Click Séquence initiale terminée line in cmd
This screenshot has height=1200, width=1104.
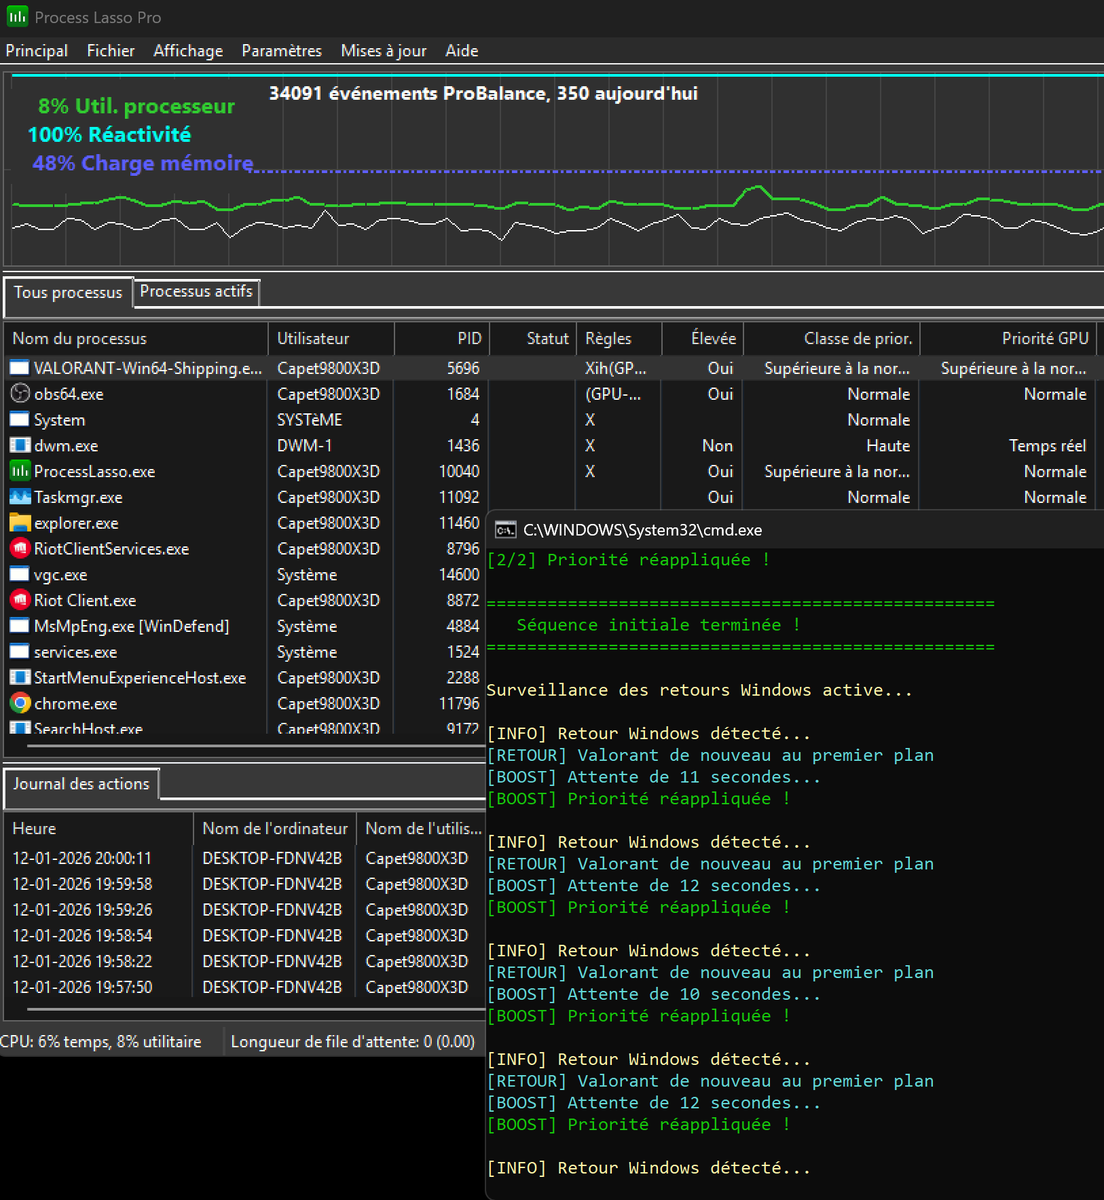[x=658, y=625]
